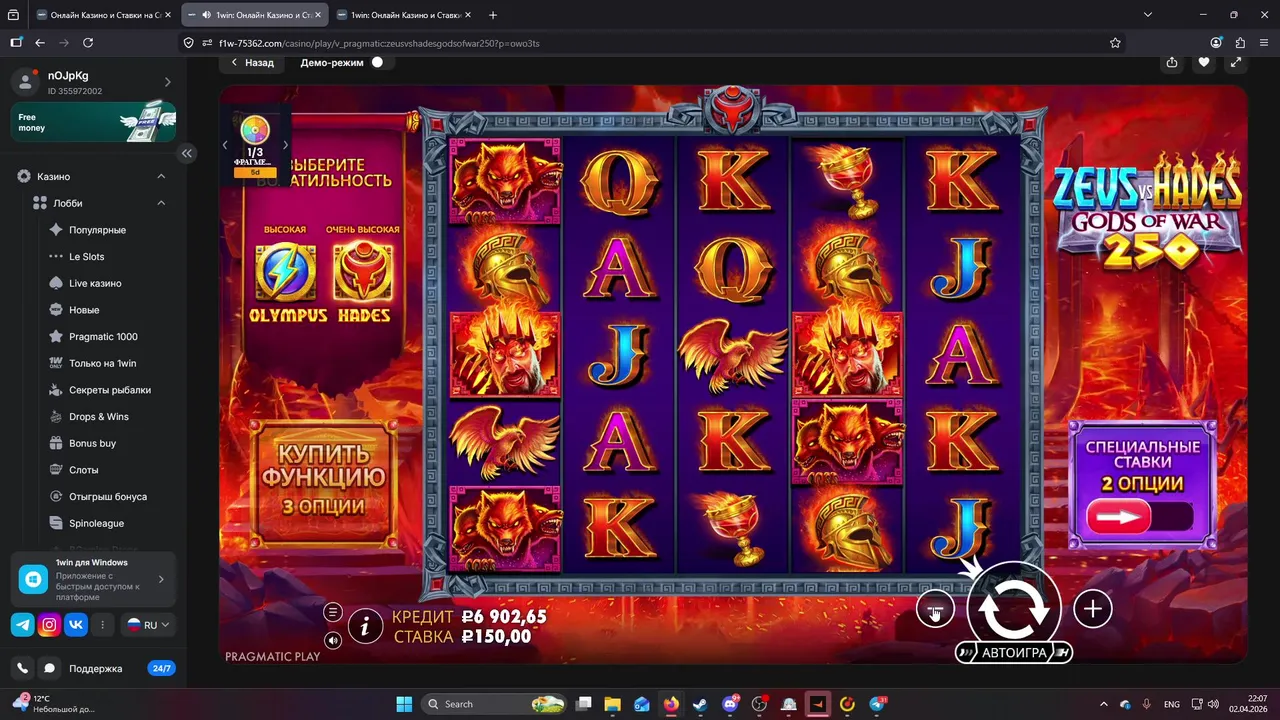Go to previous promo fragment arrow
Screen dimensions: 1280x720
(225, 145)
